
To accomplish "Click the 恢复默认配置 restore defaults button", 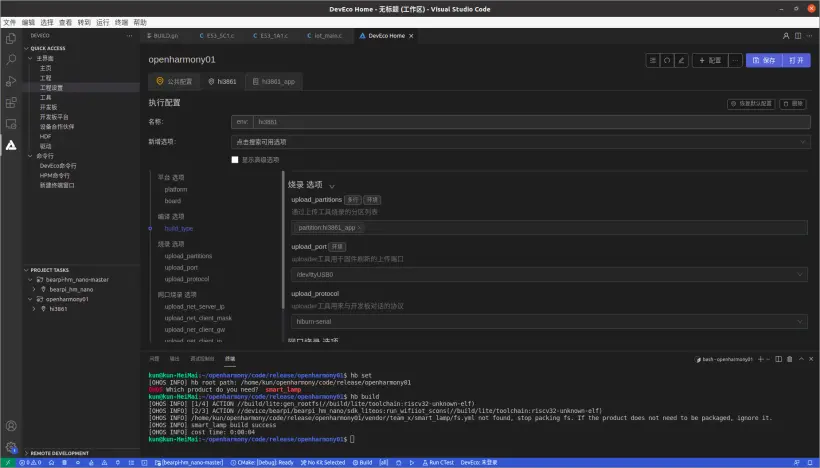I will 751,104.
